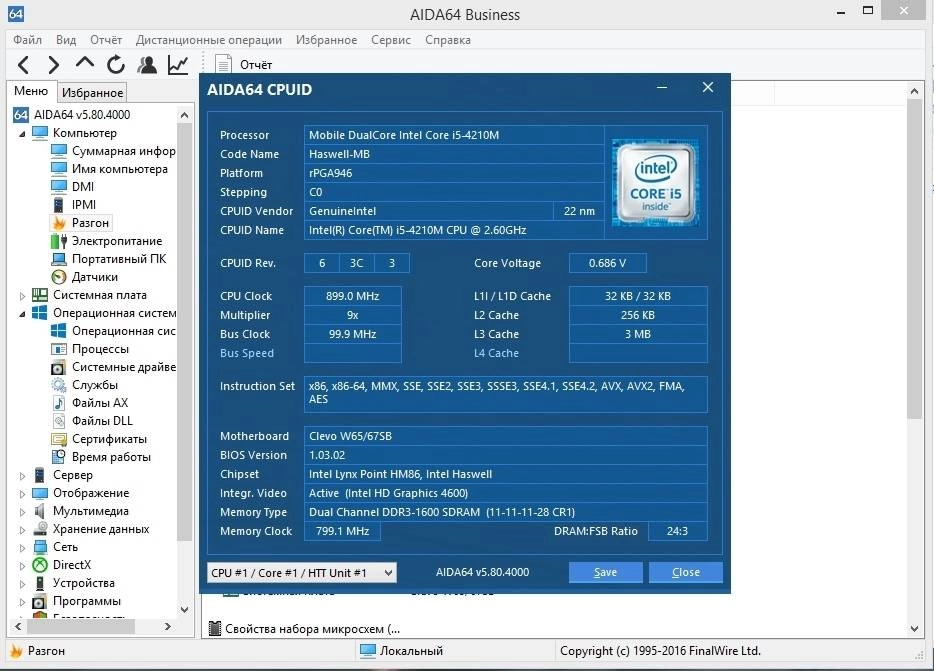The height and width of the screenshot is (671, 934).
Task: Expand the Сервер tree branch
Action: [22, 476]
